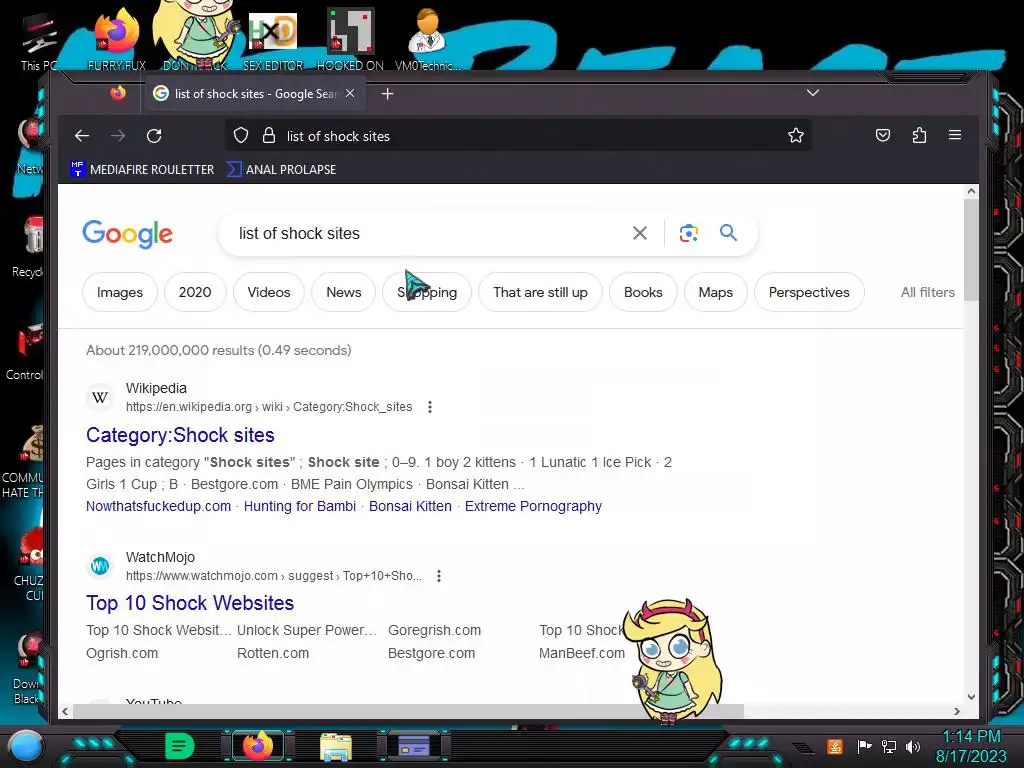
Task: Open network tray icon
Action: coord(889,746)
